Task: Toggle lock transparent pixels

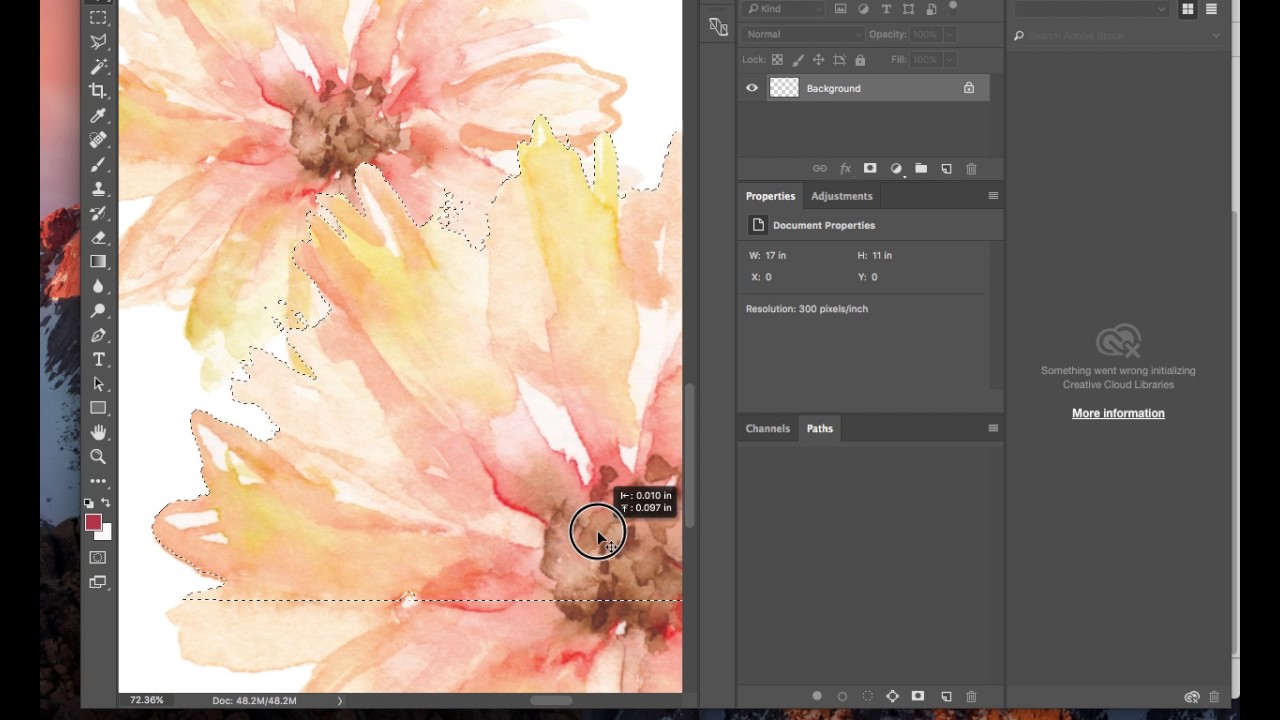Action: pos(777,60)
